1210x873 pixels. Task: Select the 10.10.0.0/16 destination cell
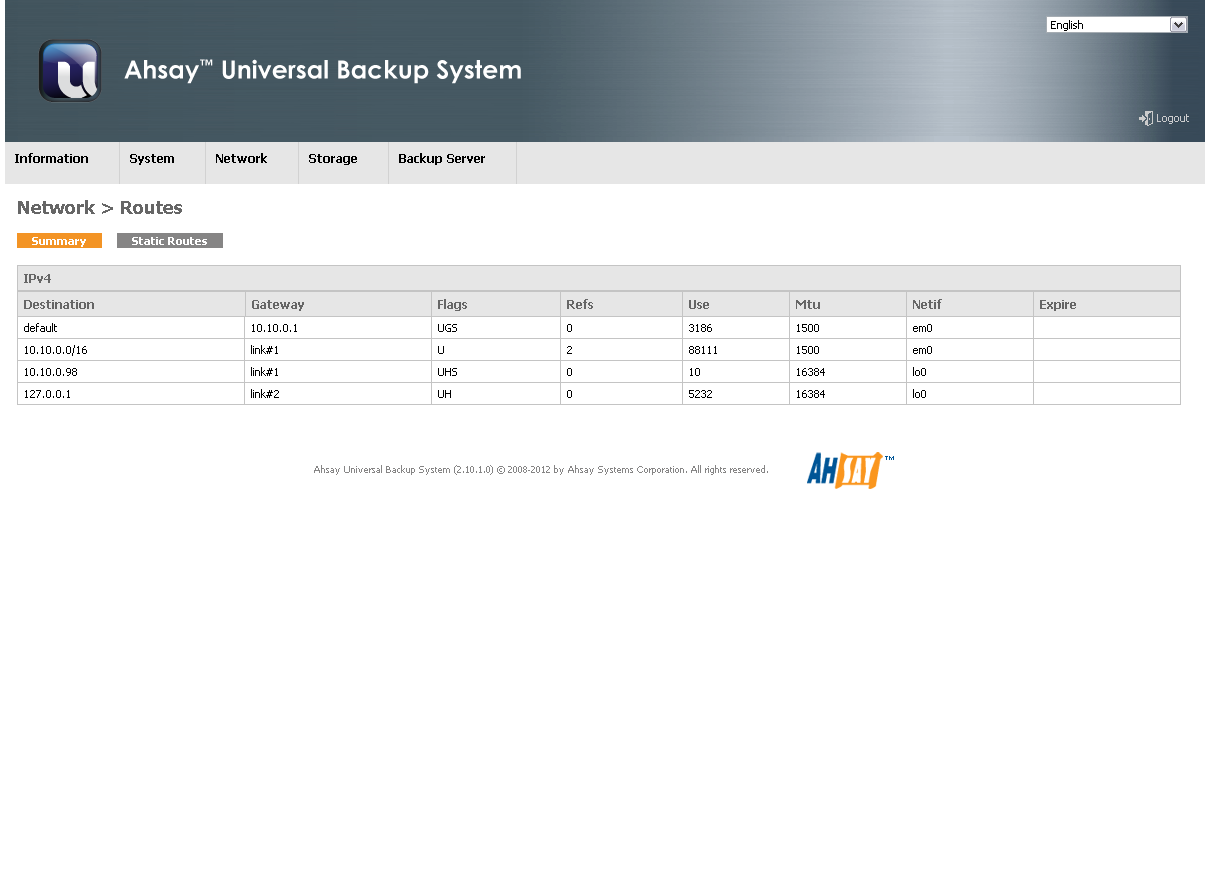131,350
